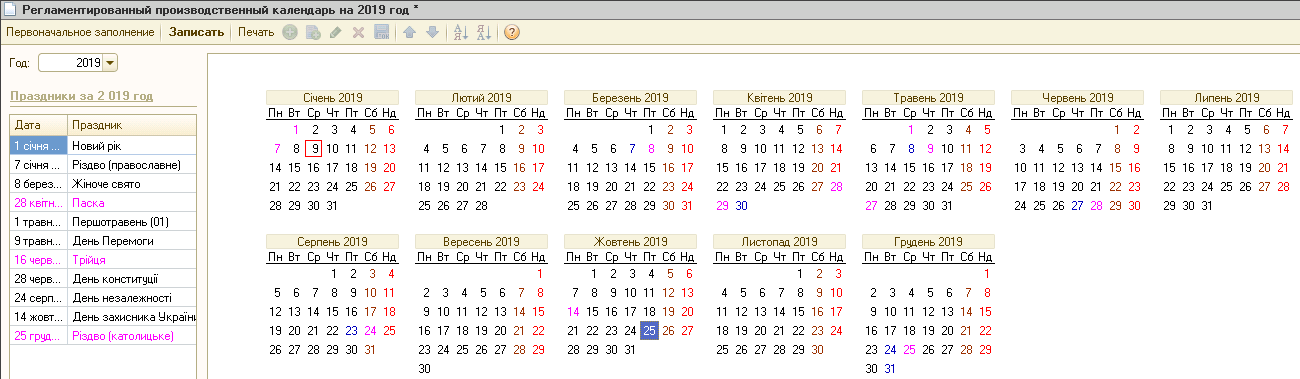Click the Листопад 2019 month header
Screen dimensions: 1300x379
pyautogui.click(x=779, y=242)
